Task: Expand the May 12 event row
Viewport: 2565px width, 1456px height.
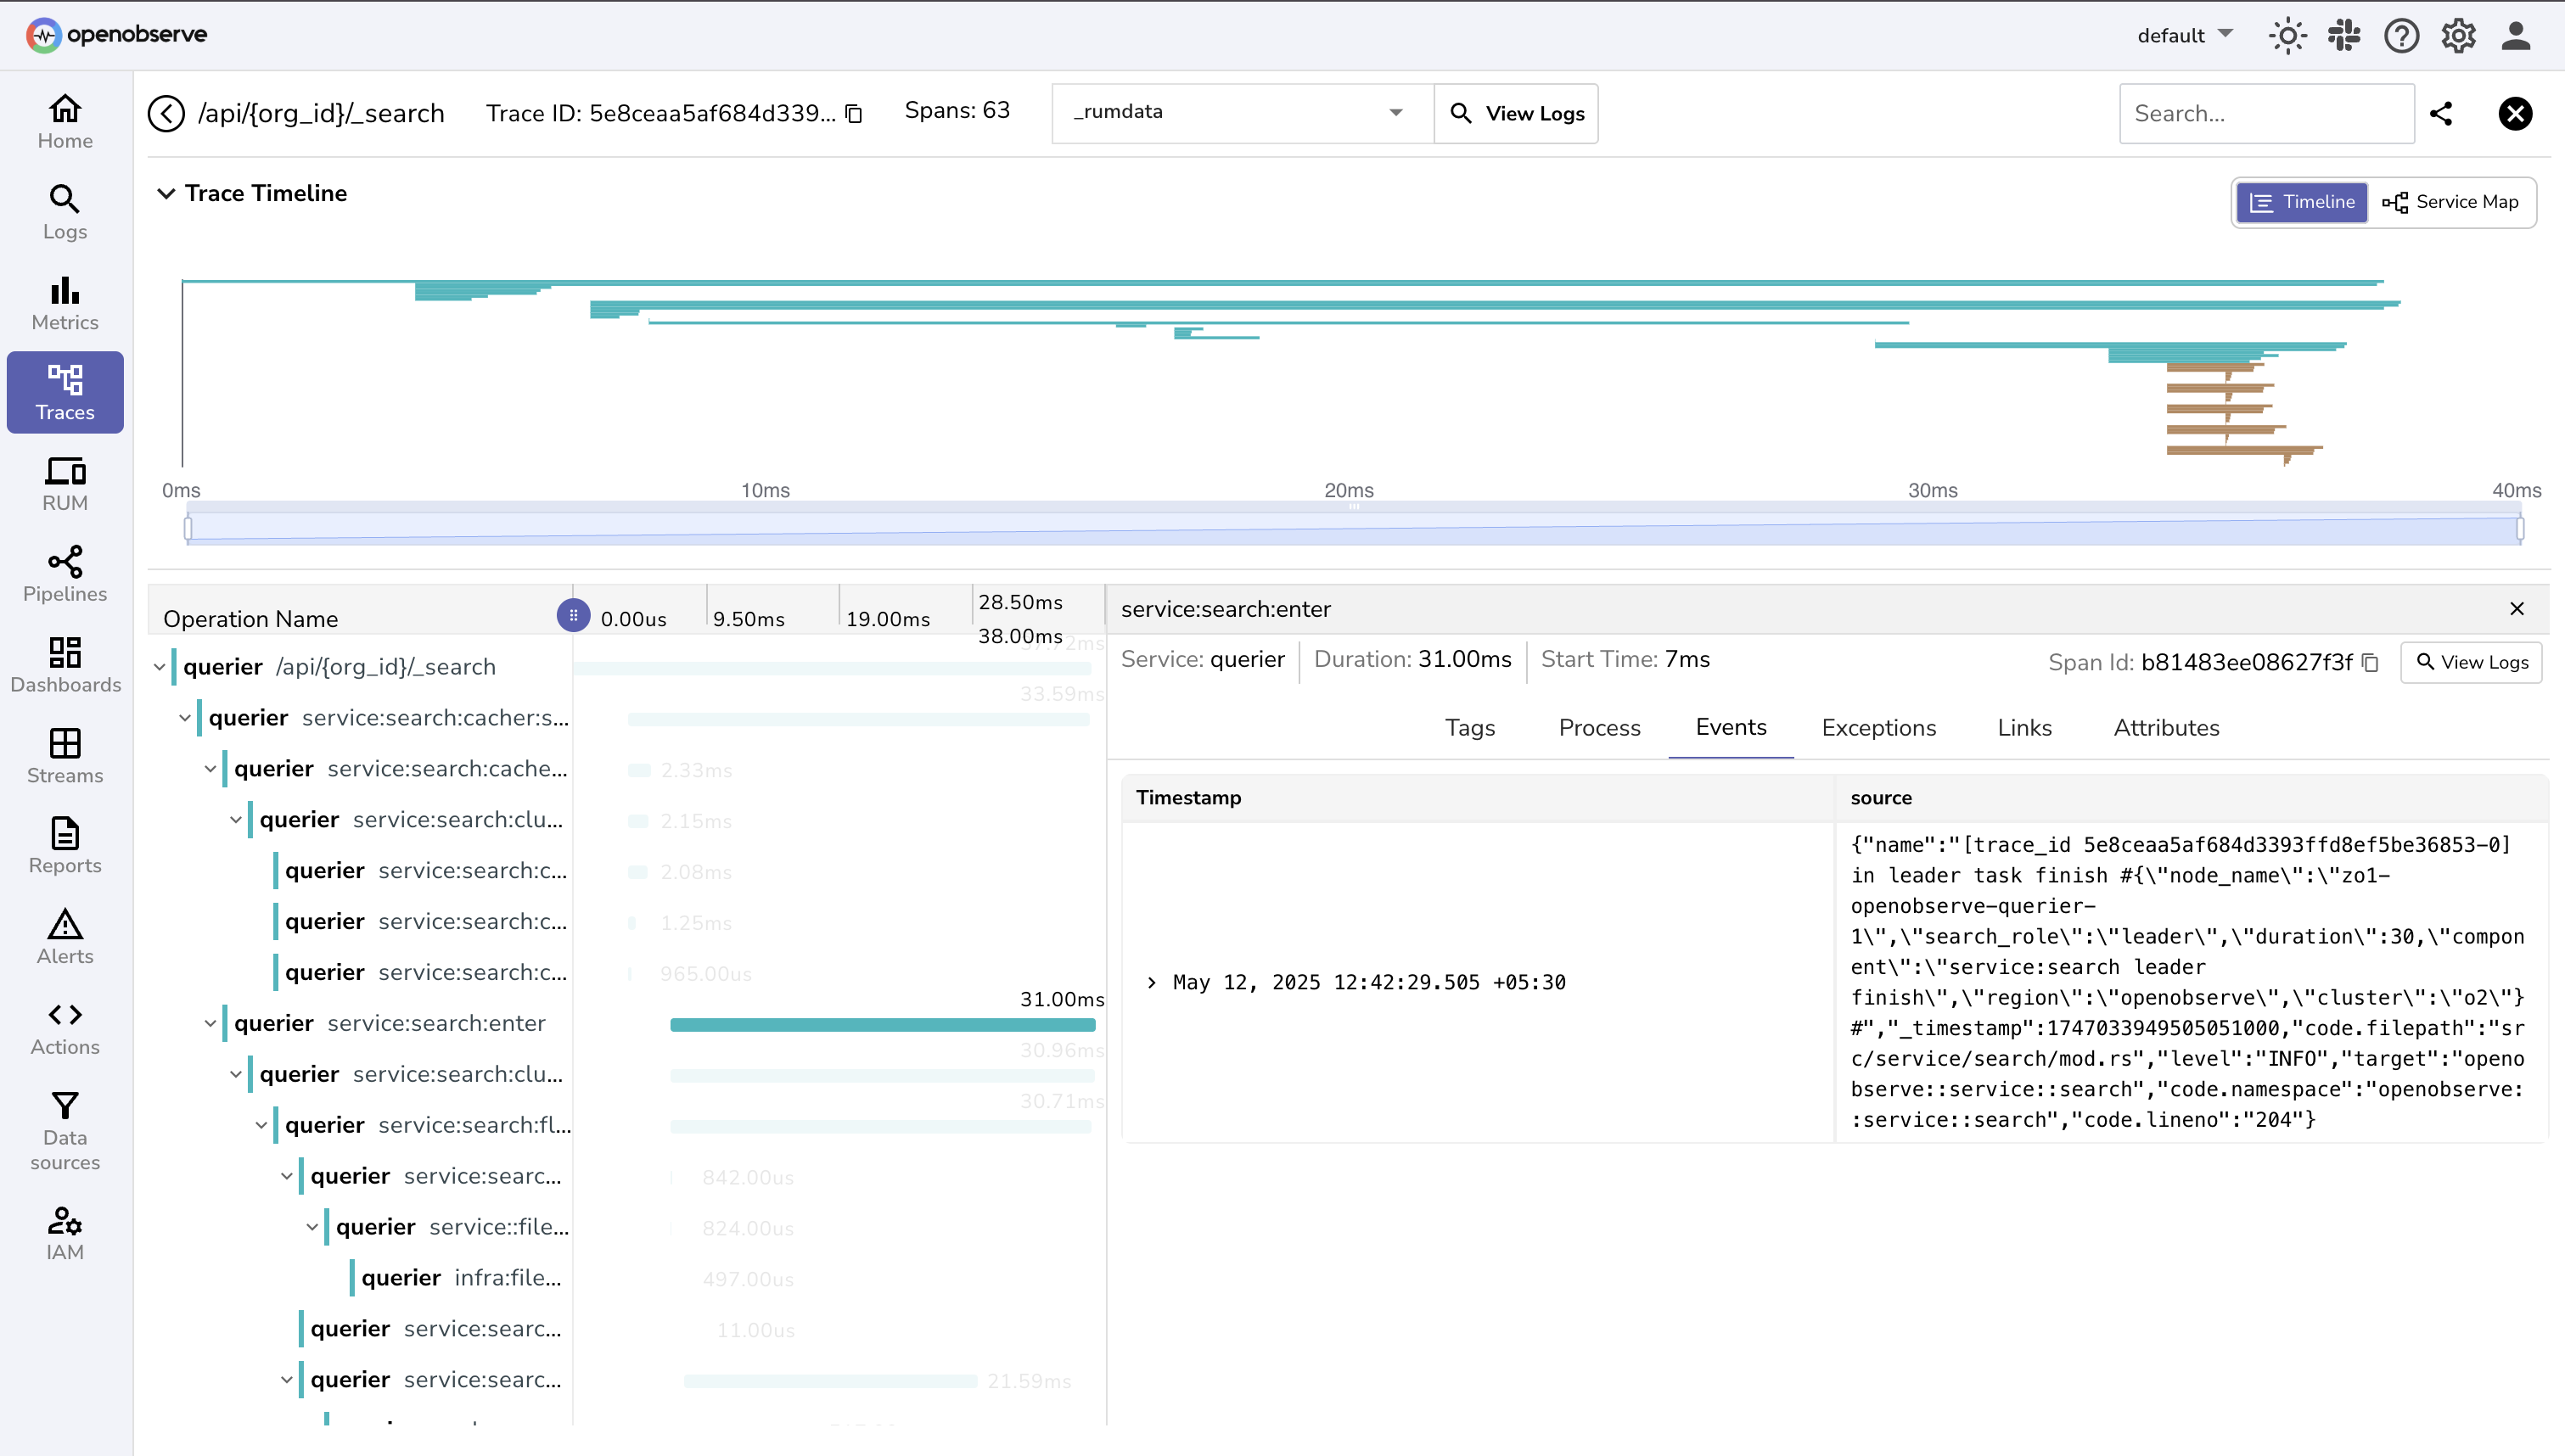Action: coord(1152,982)
